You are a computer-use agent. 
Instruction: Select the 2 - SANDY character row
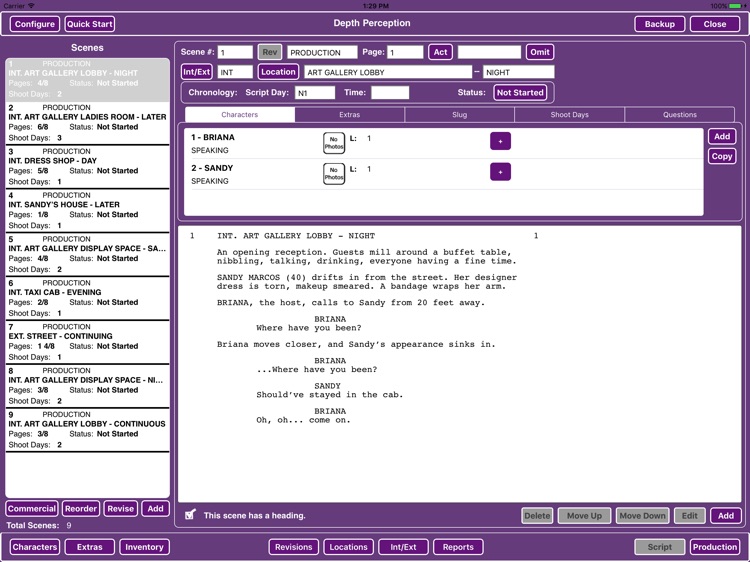click(x=443, y=174)
